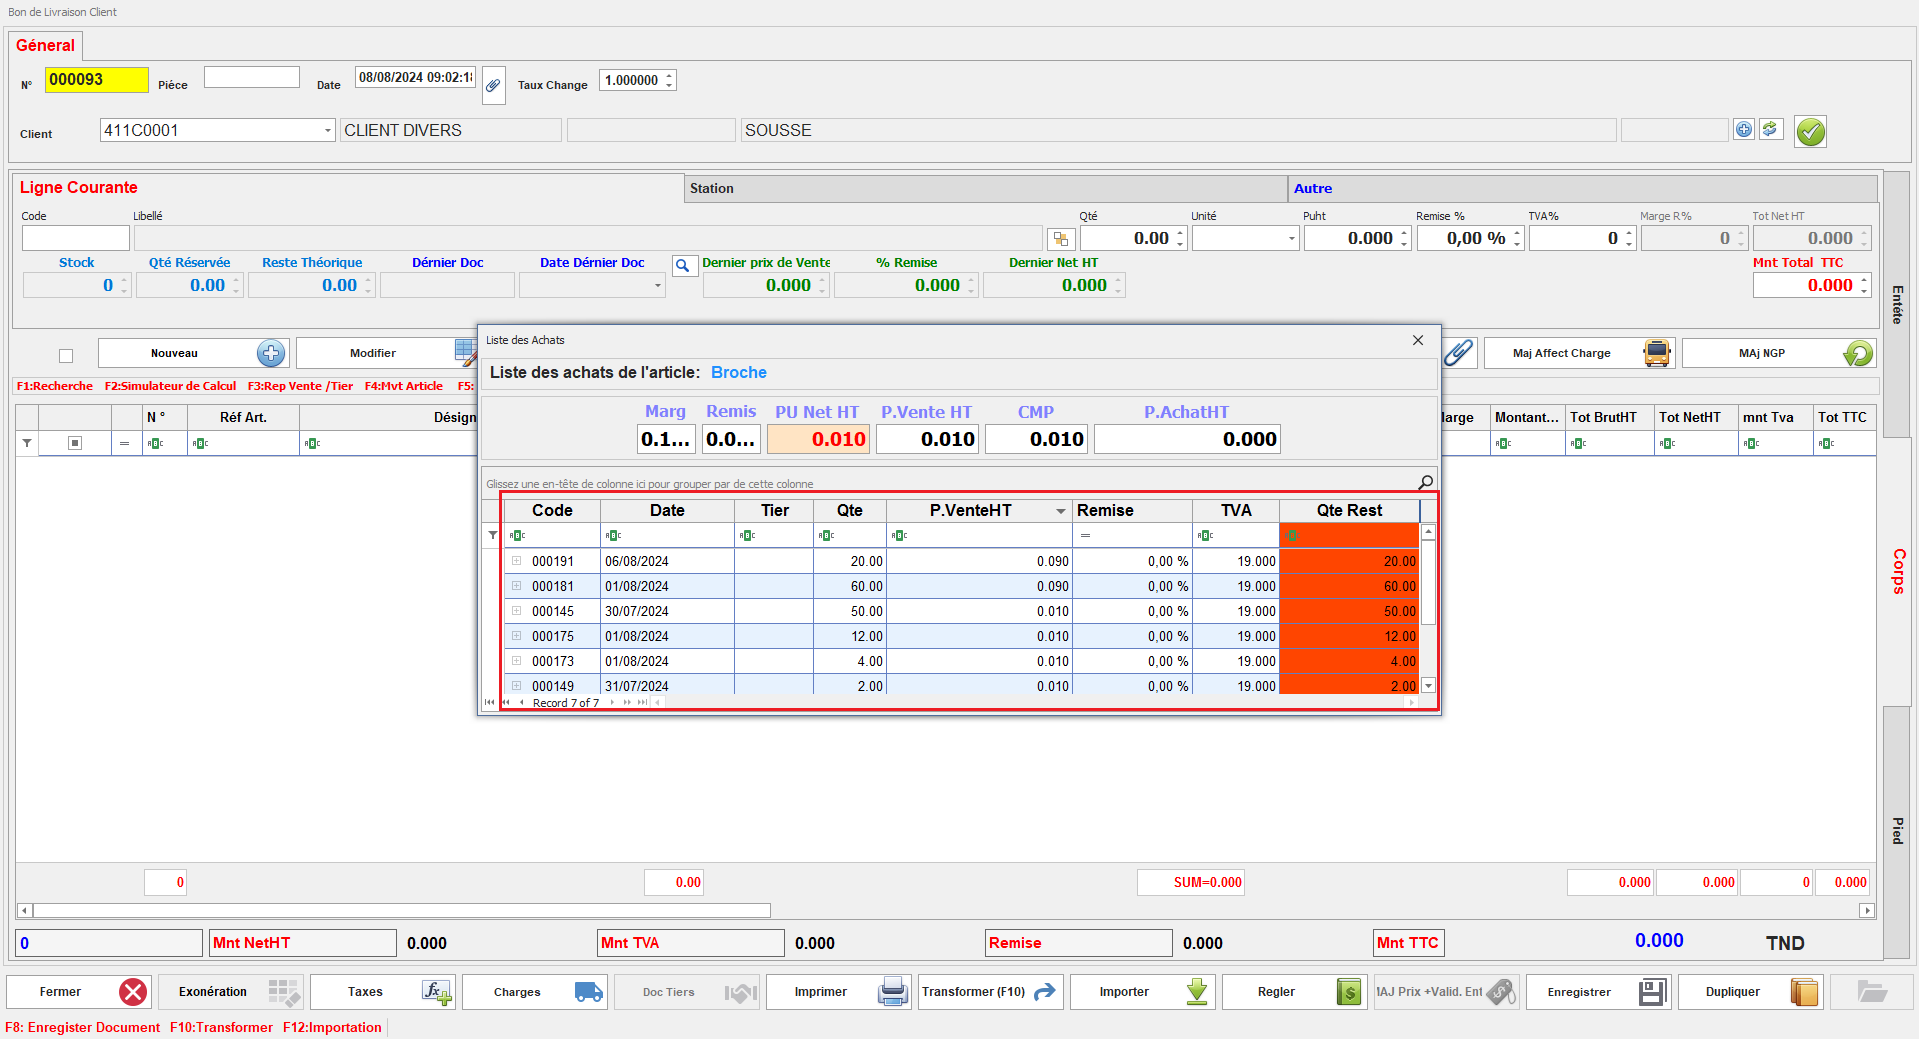Click the MAJ Prix +Valid. Ent button
1919x1039 pixels.
click(x=1446, y=992)
